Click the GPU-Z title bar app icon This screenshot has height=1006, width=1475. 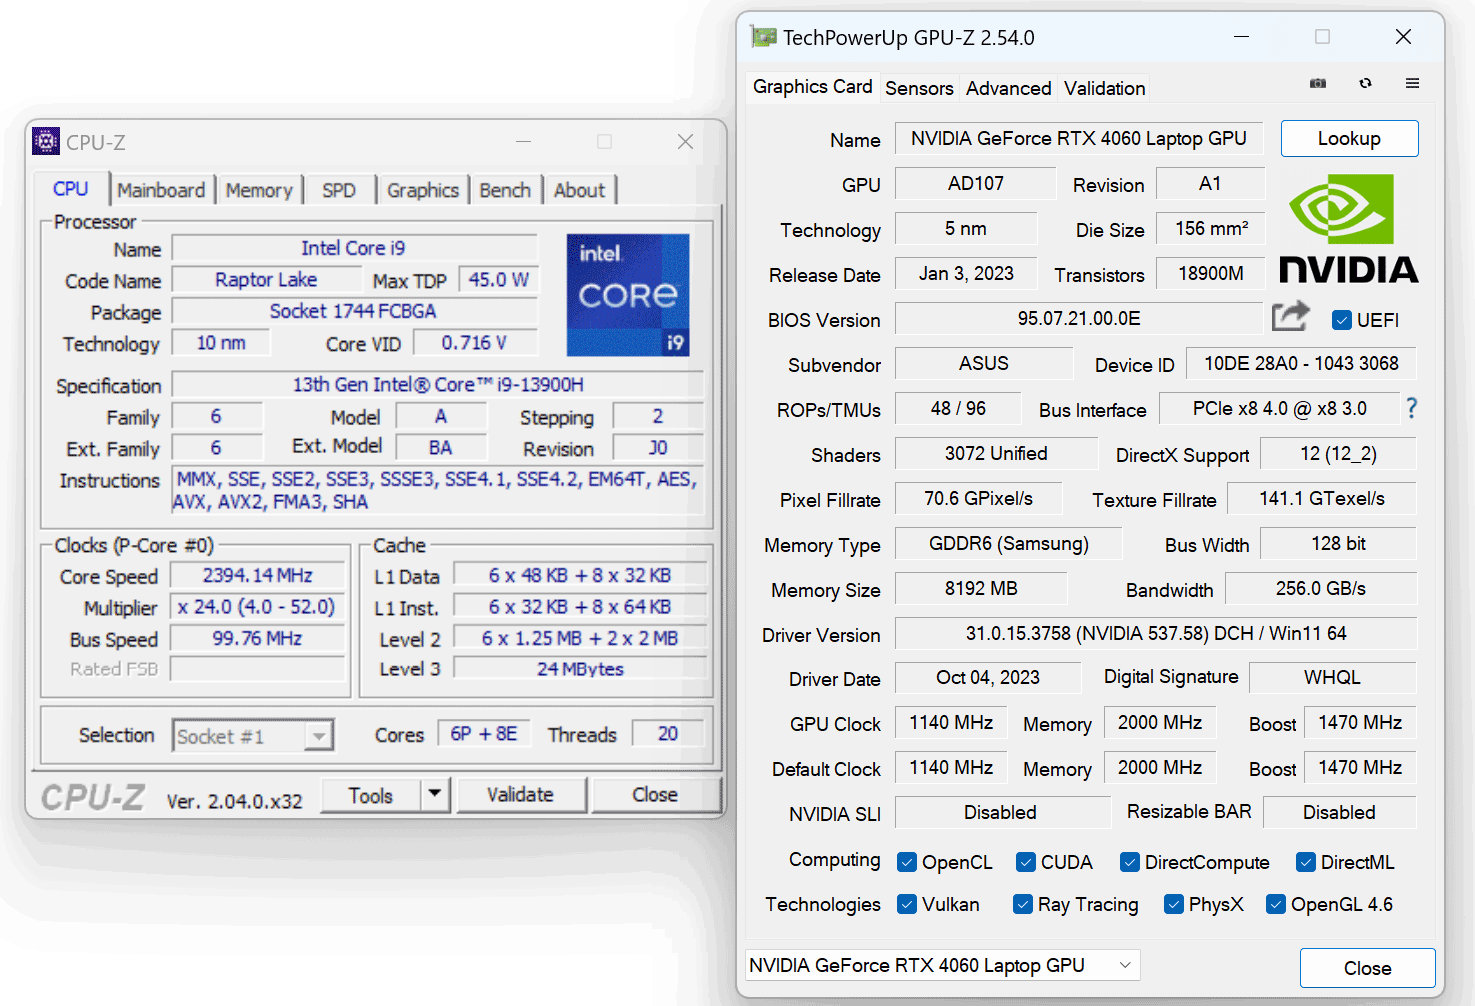tap(763, 38)
